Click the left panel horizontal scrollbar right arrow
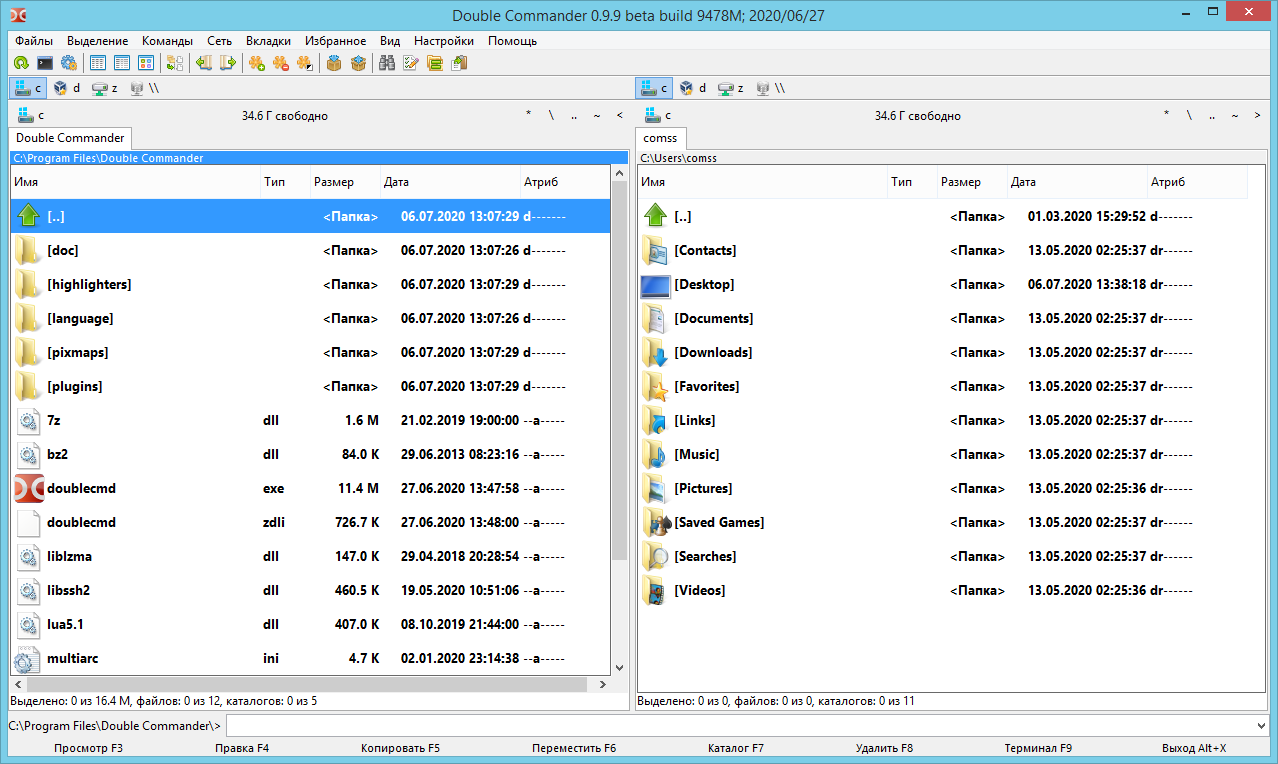The height and width of the screenshot is (764, 1278). [602, 684]
